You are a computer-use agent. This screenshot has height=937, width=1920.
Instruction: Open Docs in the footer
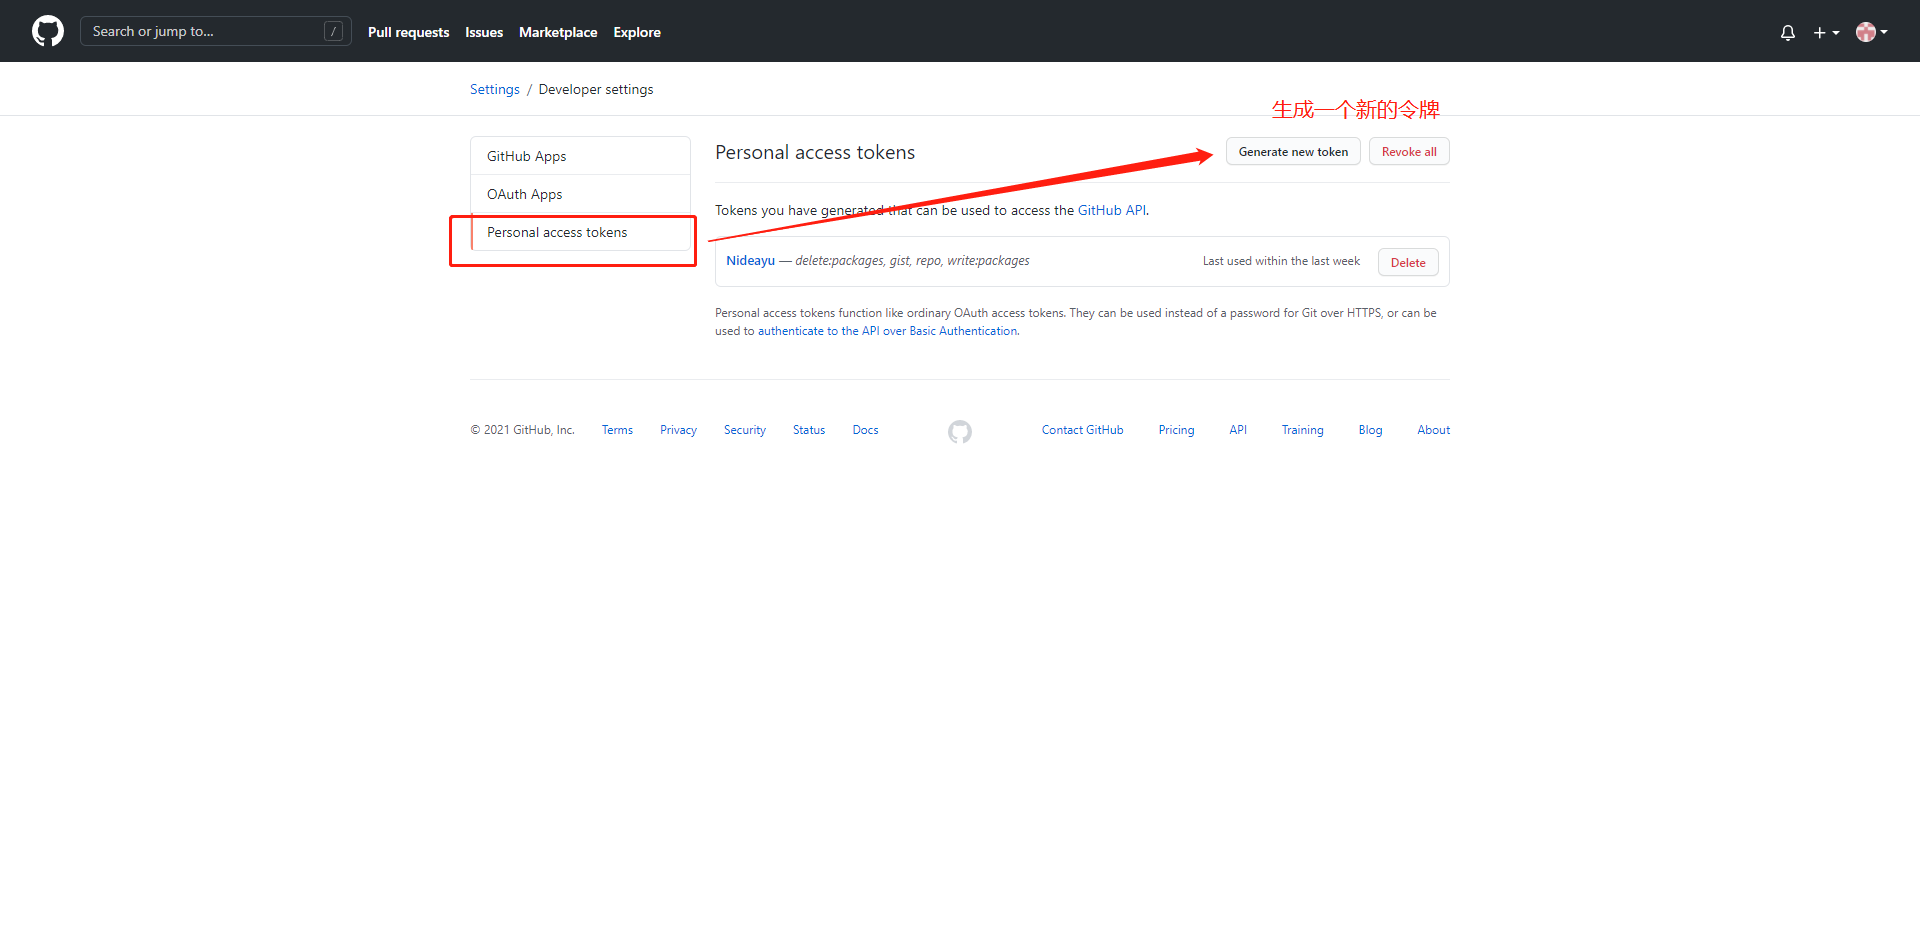(866, 430)
